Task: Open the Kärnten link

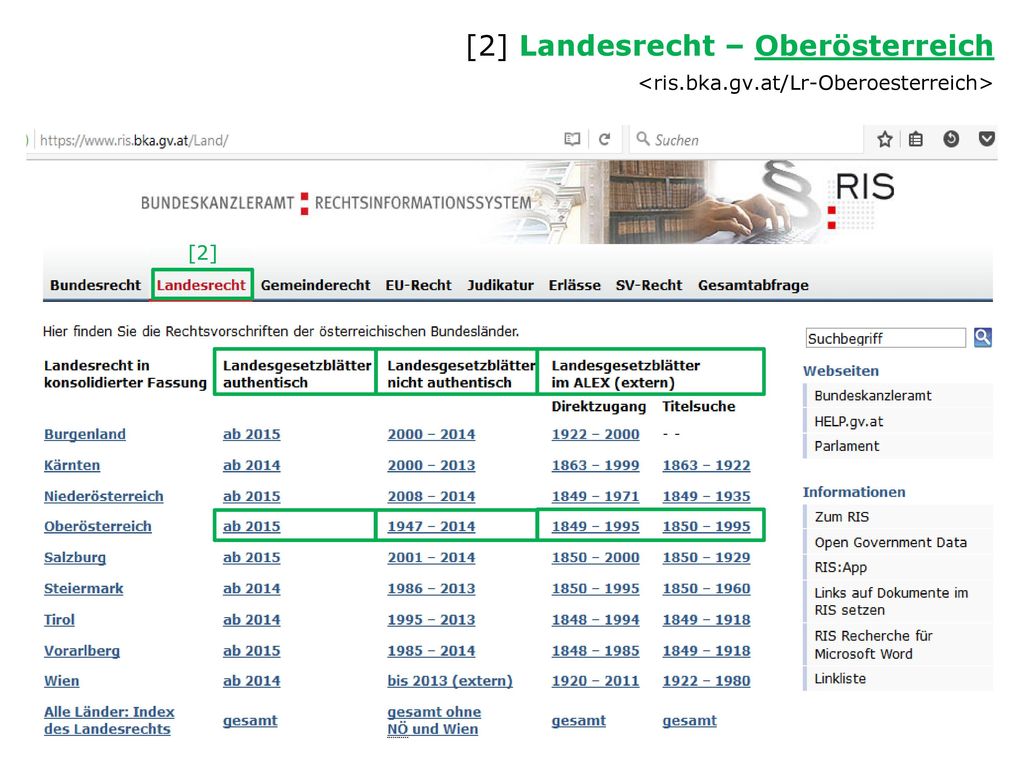Action: 72,466
